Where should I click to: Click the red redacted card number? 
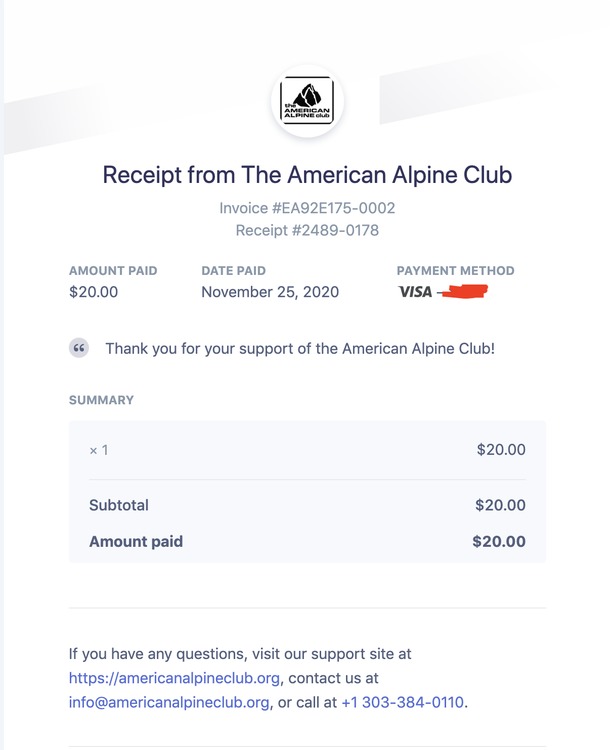pos(463,292)
